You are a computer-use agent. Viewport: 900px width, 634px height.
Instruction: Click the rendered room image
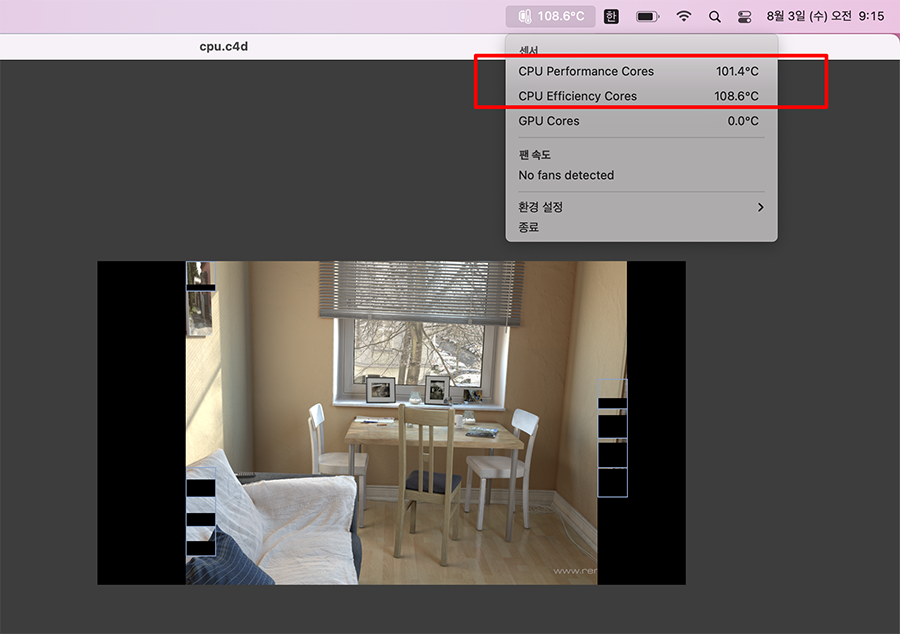pos(391,423)
